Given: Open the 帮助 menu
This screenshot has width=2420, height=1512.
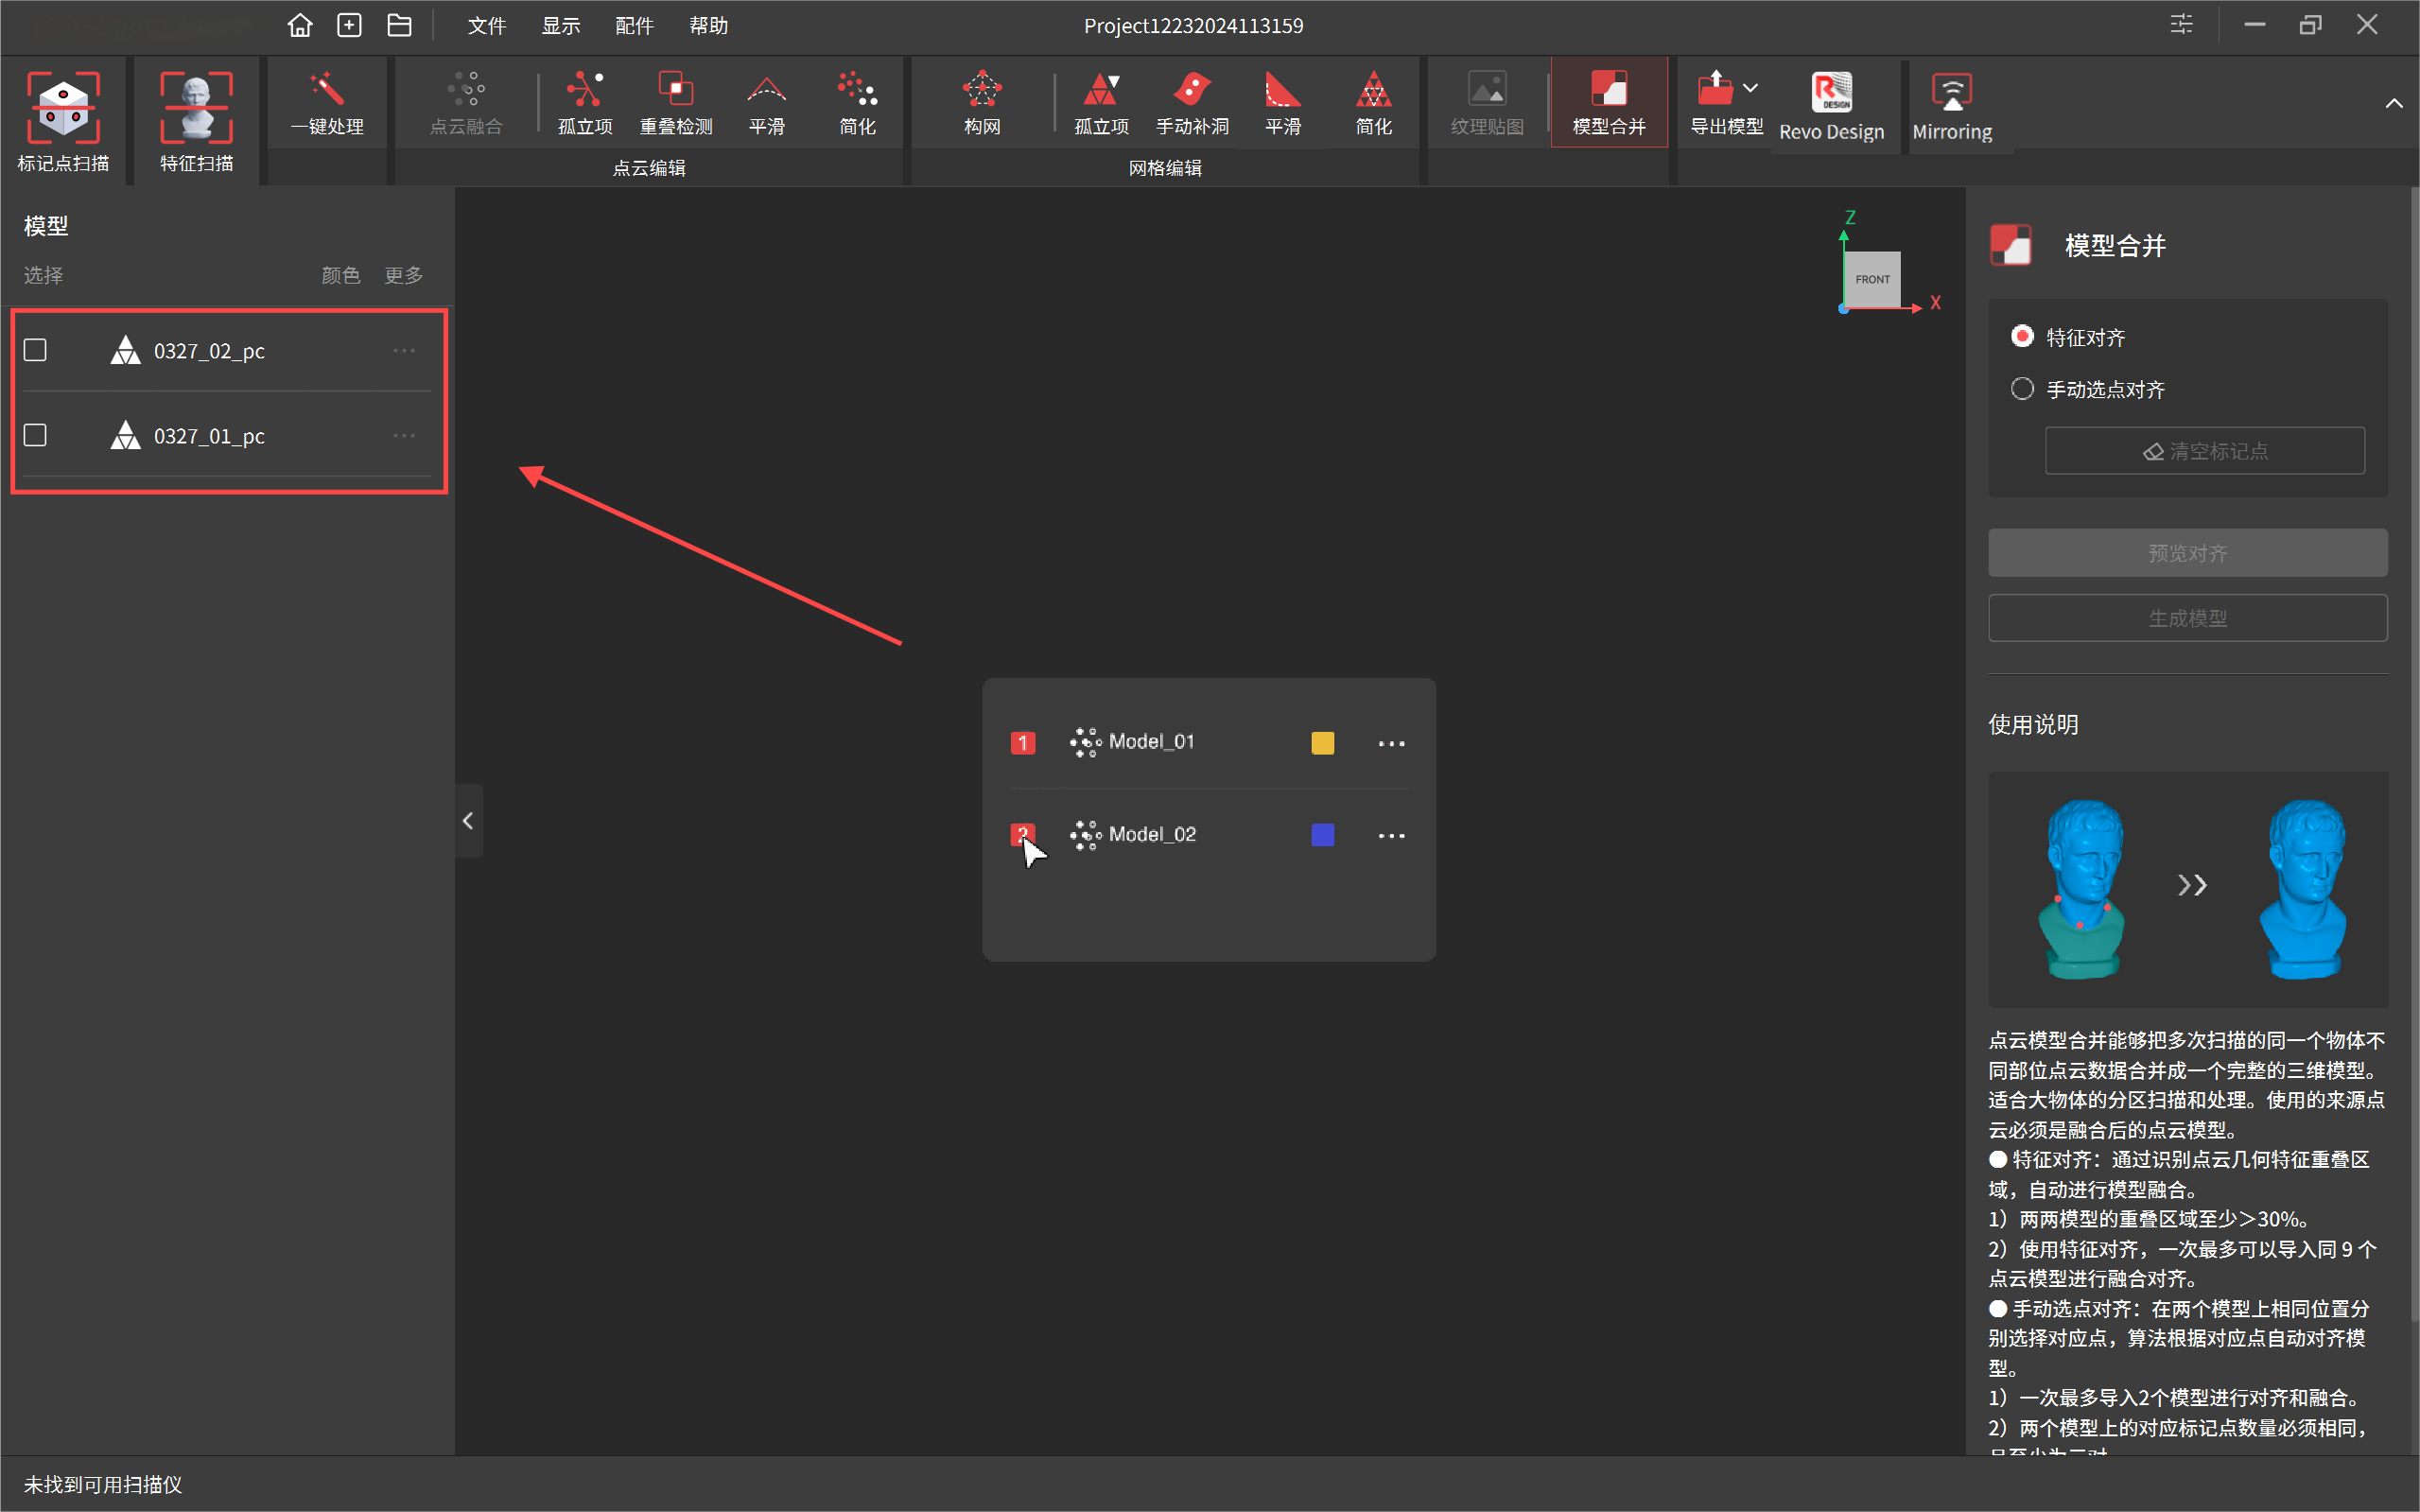Looking at the screenshot, I should pyautogui.click(x=708, y=25).
